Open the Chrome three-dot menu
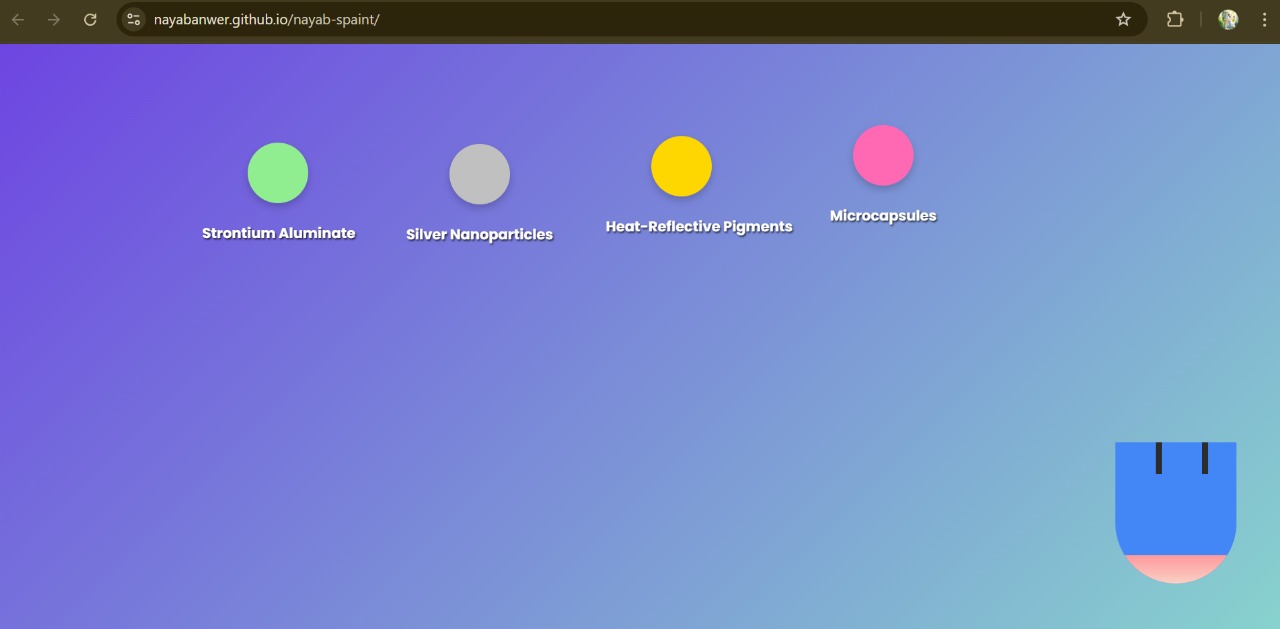 [x=1264, y=20]
